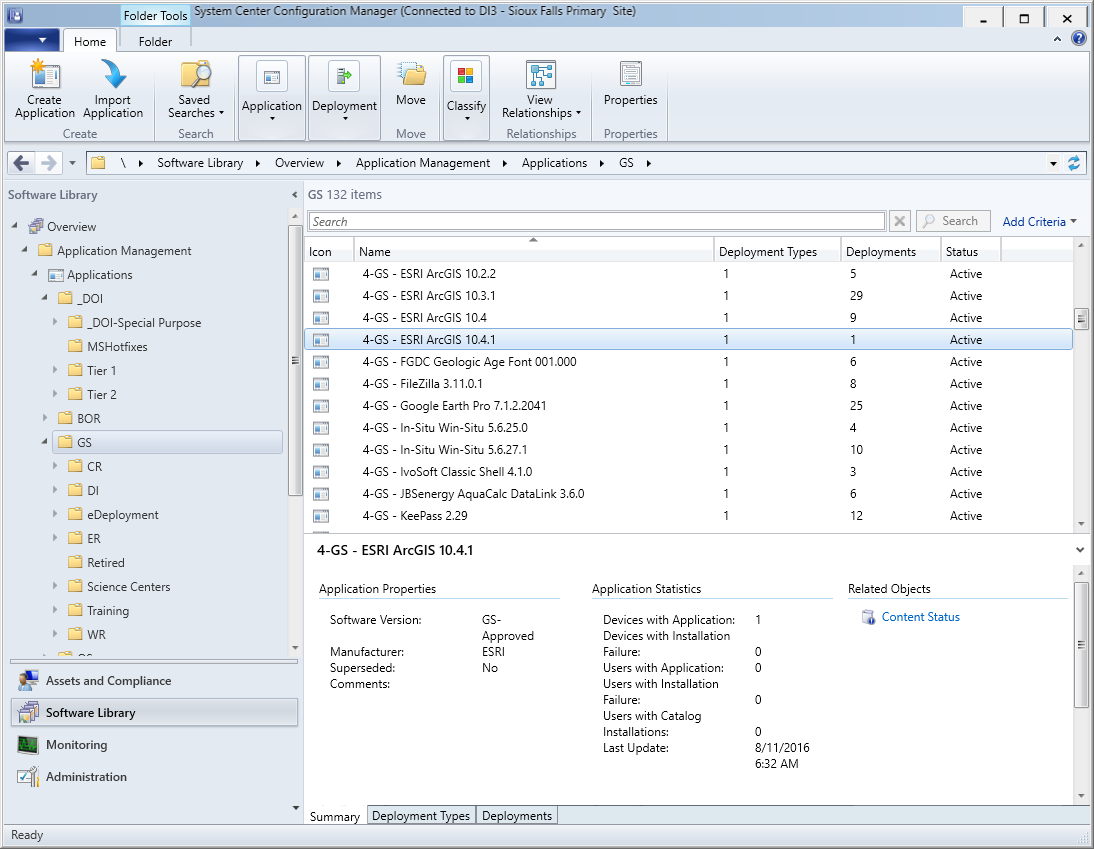Refresh the view with the refresh icon
1094x849 pixels.
1074,163
